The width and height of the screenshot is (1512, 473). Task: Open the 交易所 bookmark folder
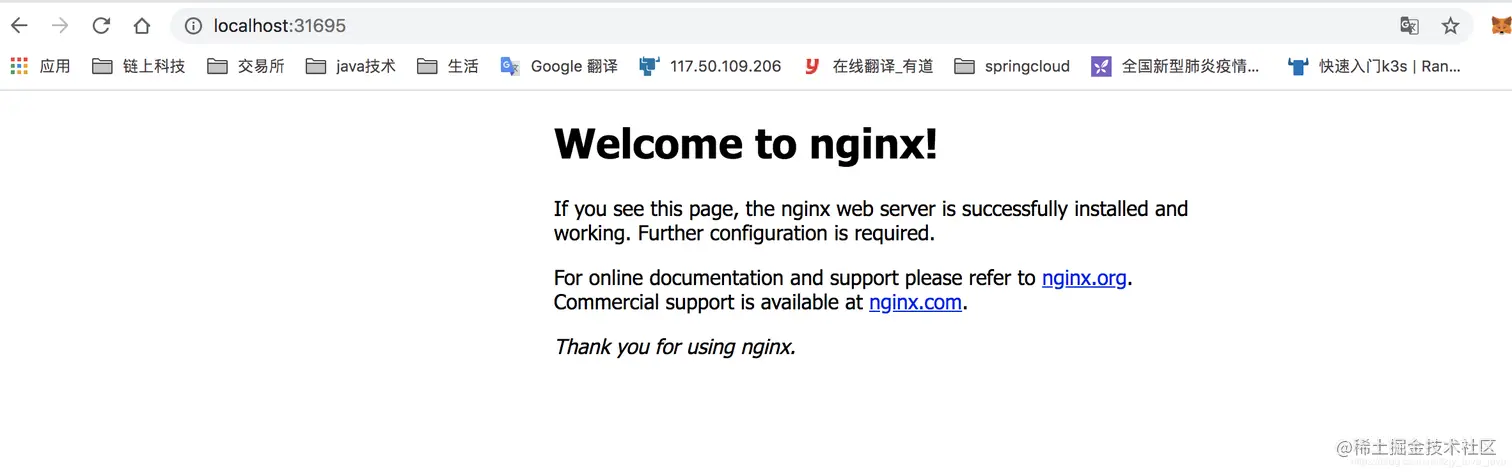[x=246, y=66]
